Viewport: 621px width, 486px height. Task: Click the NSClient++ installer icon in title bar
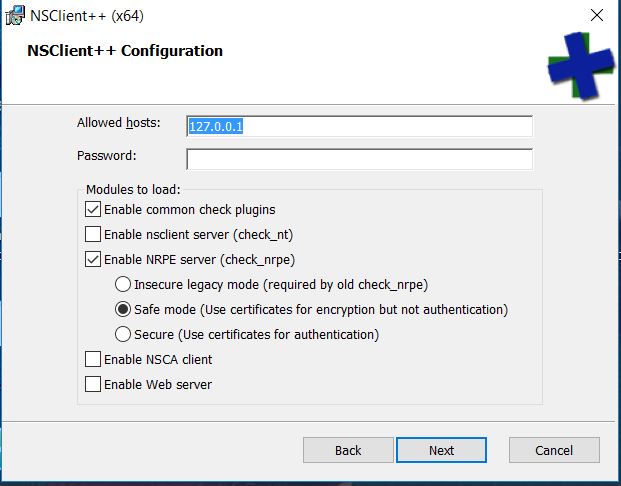coord(16,15)
